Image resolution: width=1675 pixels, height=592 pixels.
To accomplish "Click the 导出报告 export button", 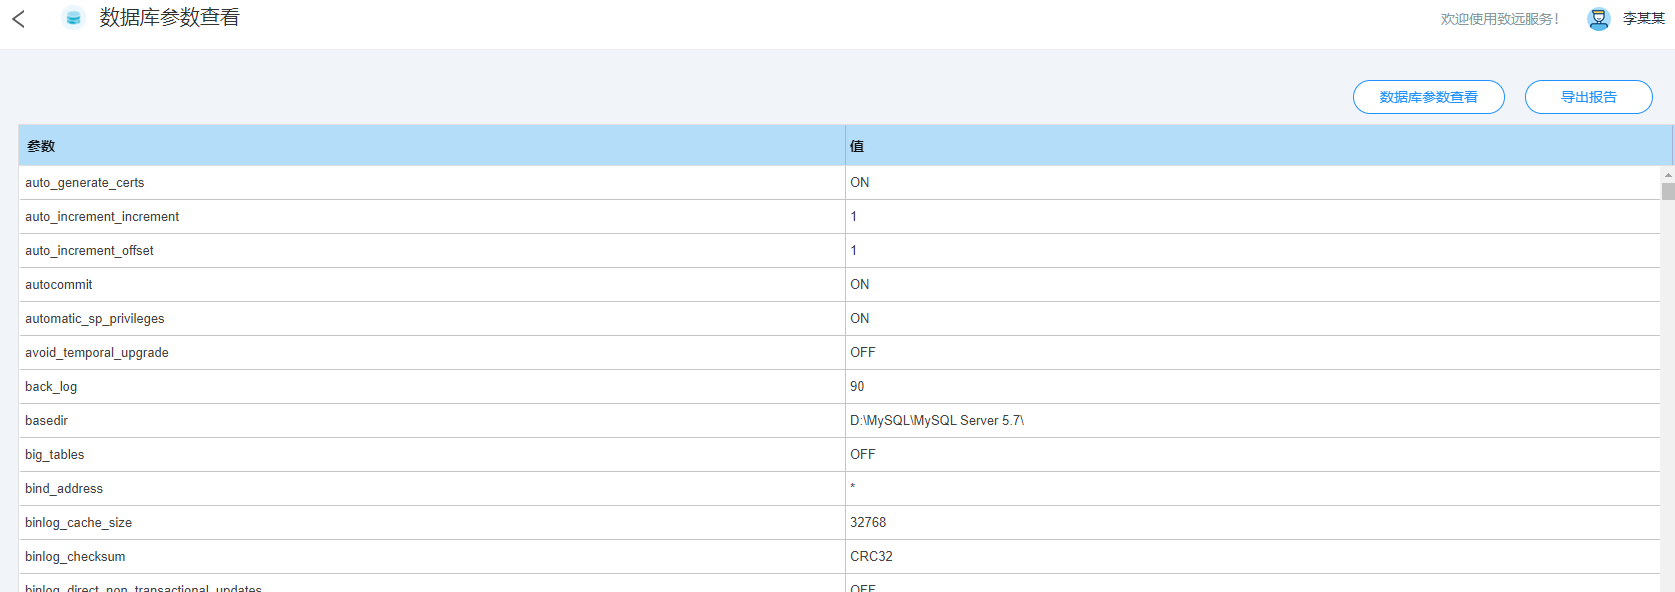I will [1588, 97].
